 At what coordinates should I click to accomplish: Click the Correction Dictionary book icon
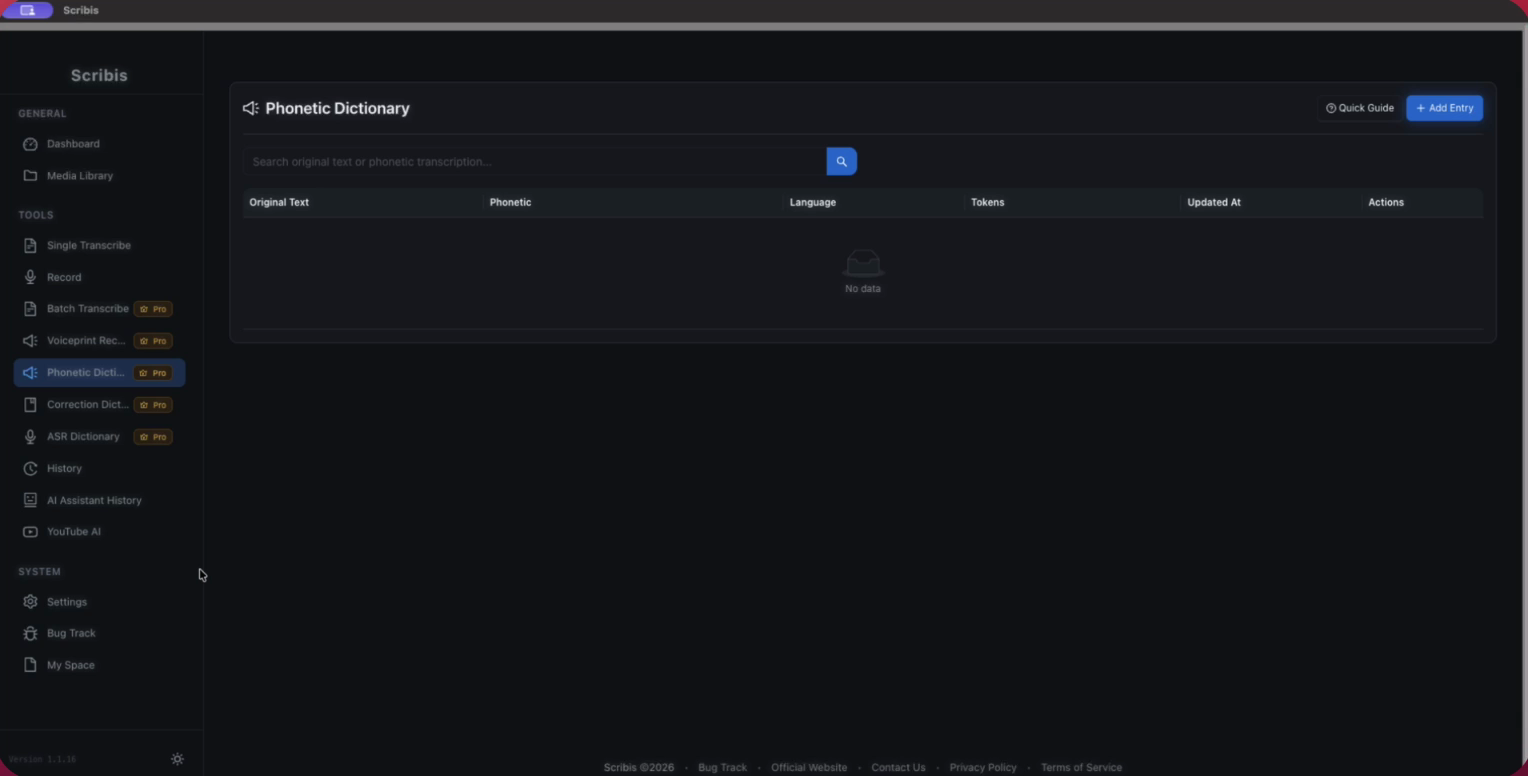pyautogui.click(x=30, y=405)
